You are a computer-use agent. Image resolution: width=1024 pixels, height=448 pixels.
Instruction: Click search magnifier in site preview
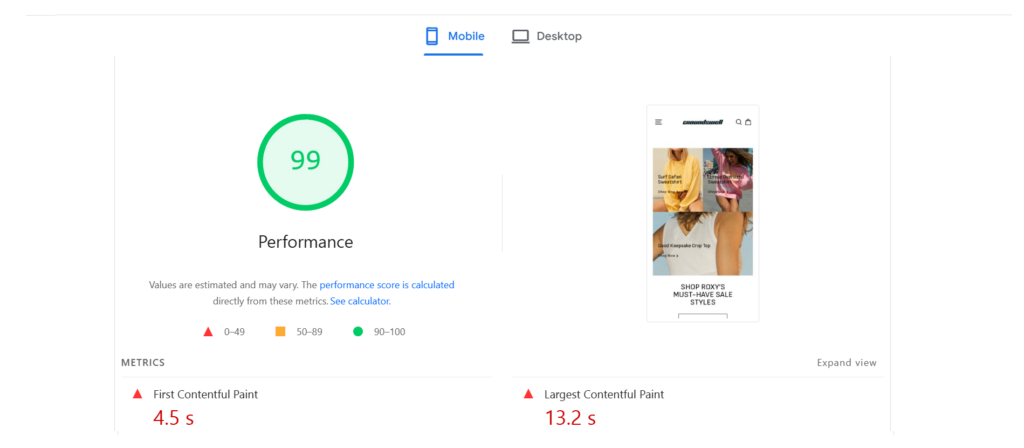pyautogui.click(x=738, y=122)
